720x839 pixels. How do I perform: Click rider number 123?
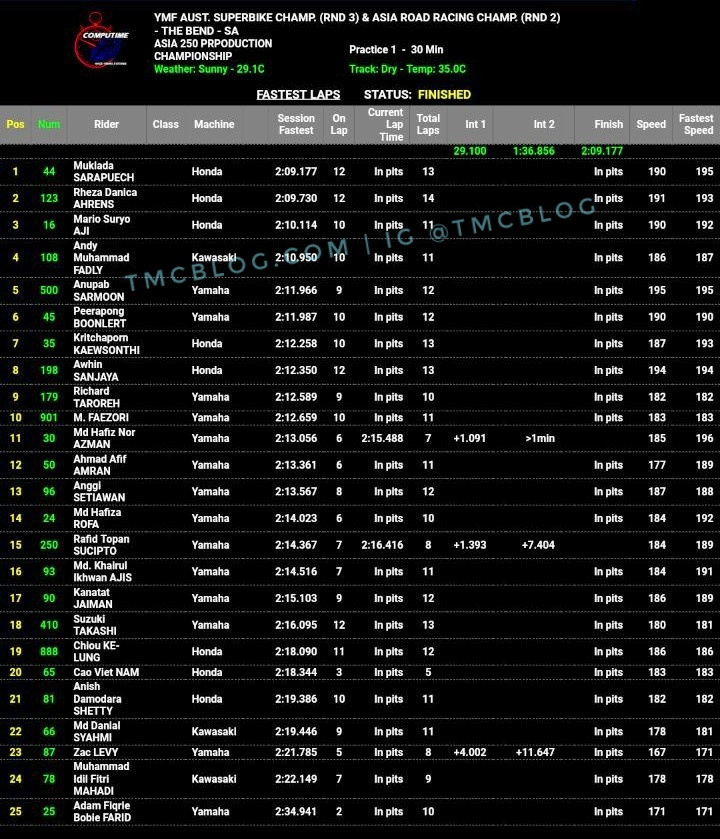(x=49, y=198)
